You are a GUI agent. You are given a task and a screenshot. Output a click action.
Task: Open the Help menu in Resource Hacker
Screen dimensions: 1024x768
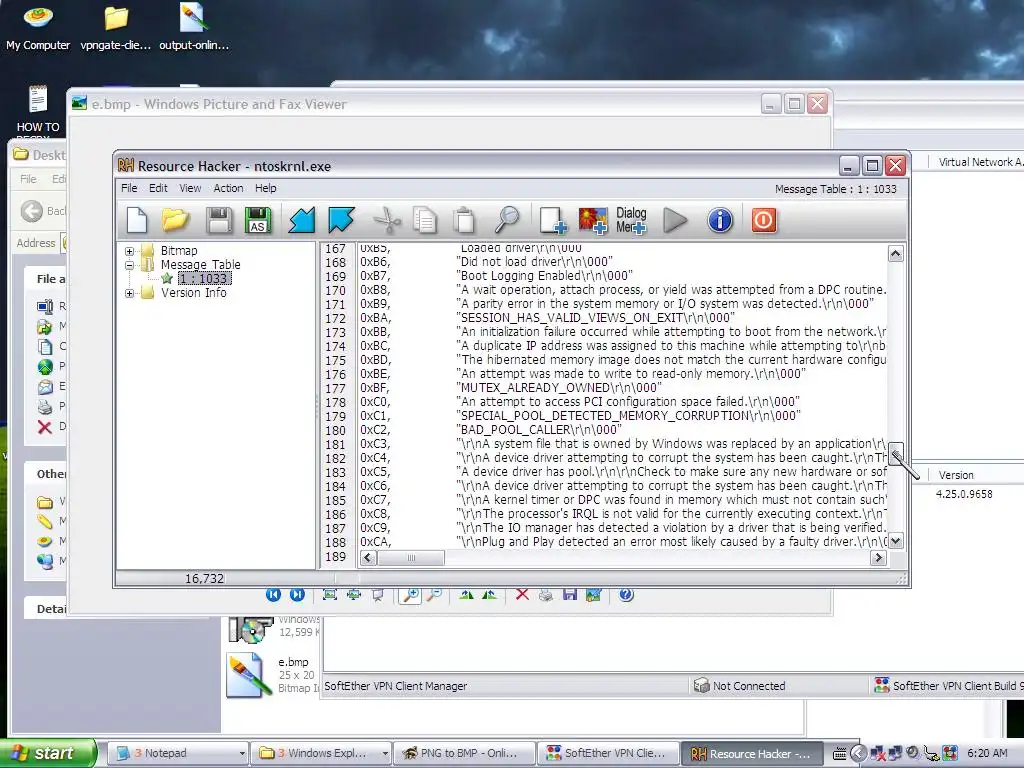pos(266,188)
